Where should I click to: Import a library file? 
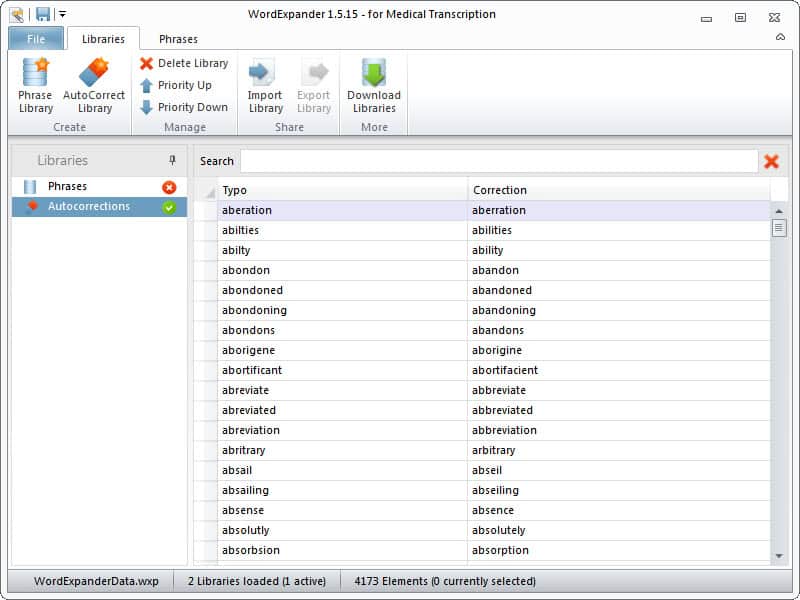coord(263,85)
